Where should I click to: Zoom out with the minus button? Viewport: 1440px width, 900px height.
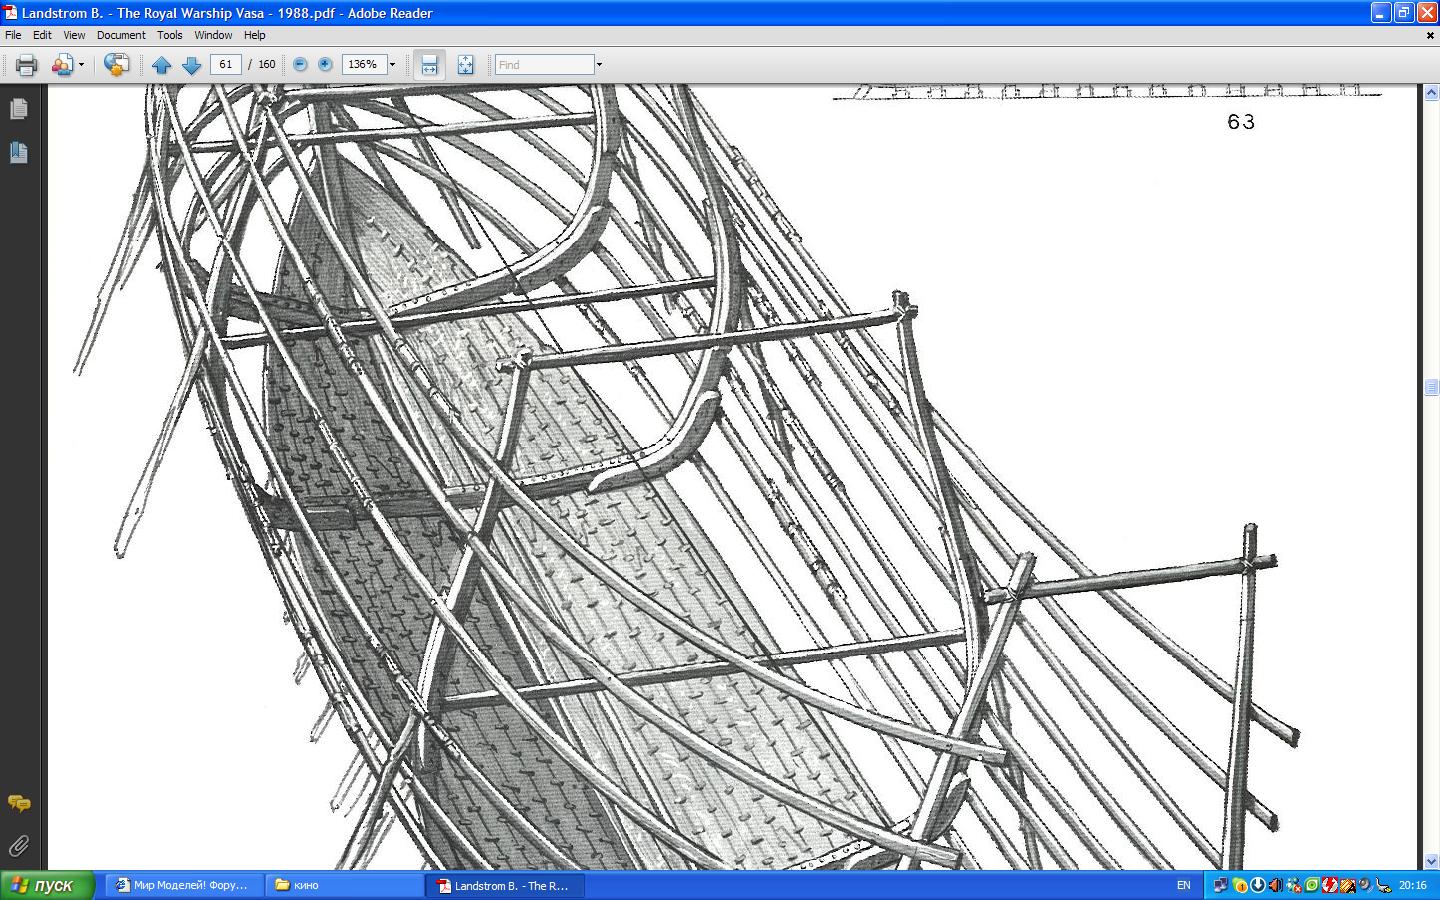300,64
